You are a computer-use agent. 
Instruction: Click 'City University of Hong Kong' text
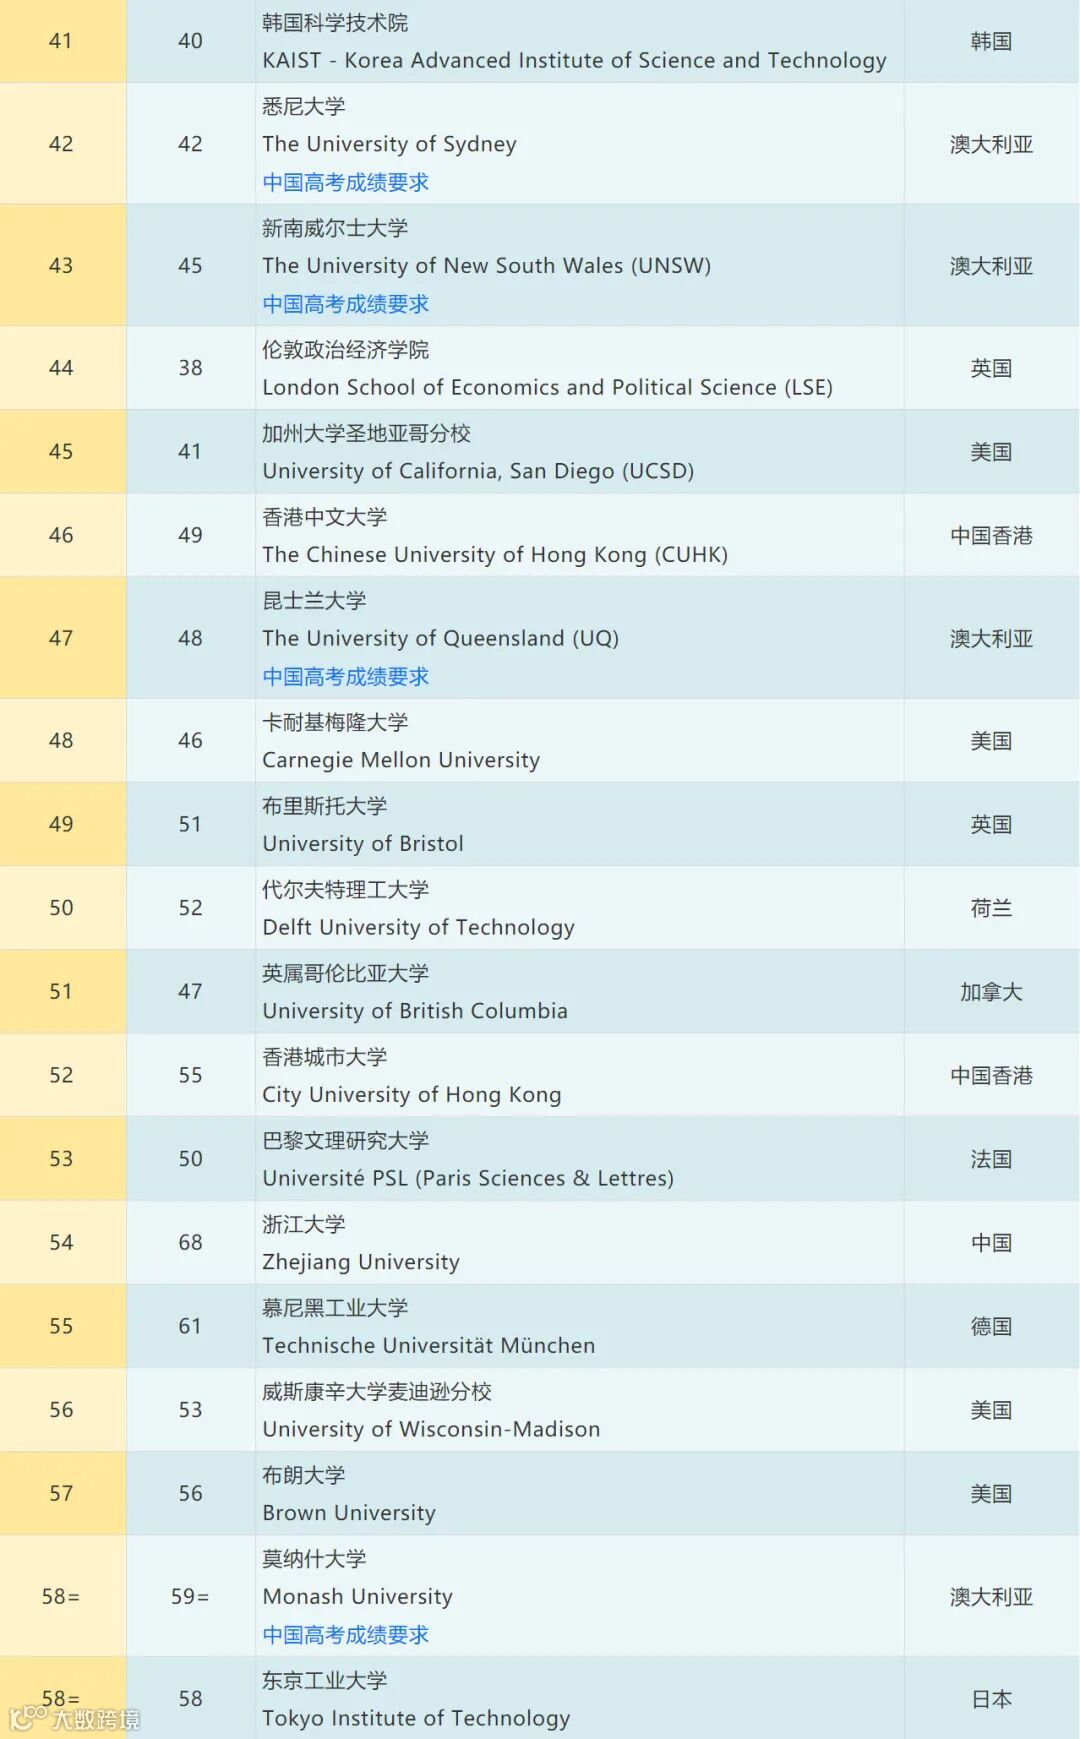(412, 1095)
